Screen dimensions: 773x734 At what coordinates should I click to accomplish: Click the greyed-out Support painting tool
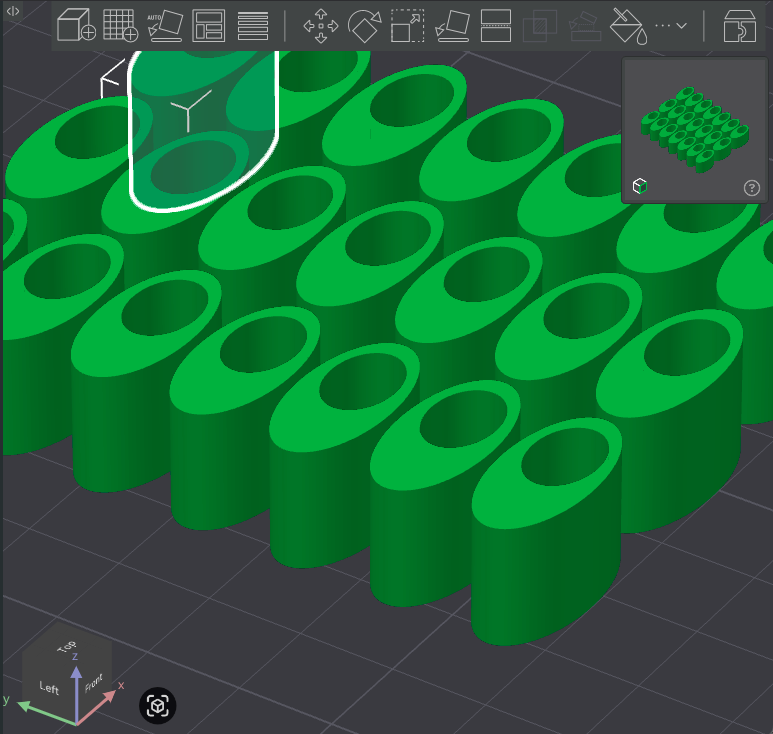click(585, 27)
